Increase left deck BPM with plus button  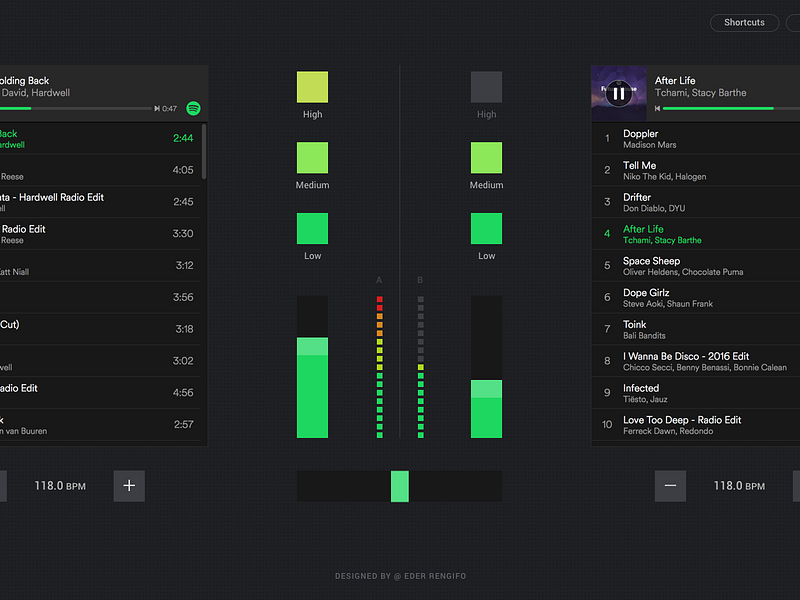click(x=128, y=486)
